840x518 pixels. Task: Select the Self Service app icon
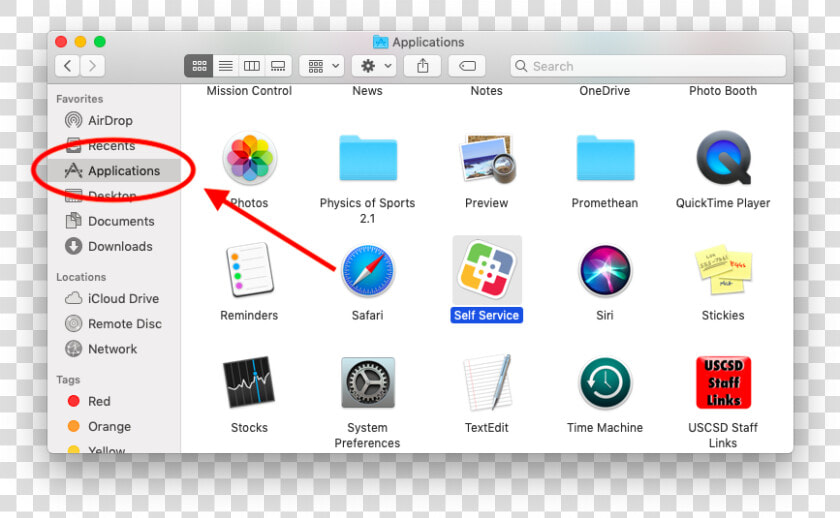(x=486, y=269)
